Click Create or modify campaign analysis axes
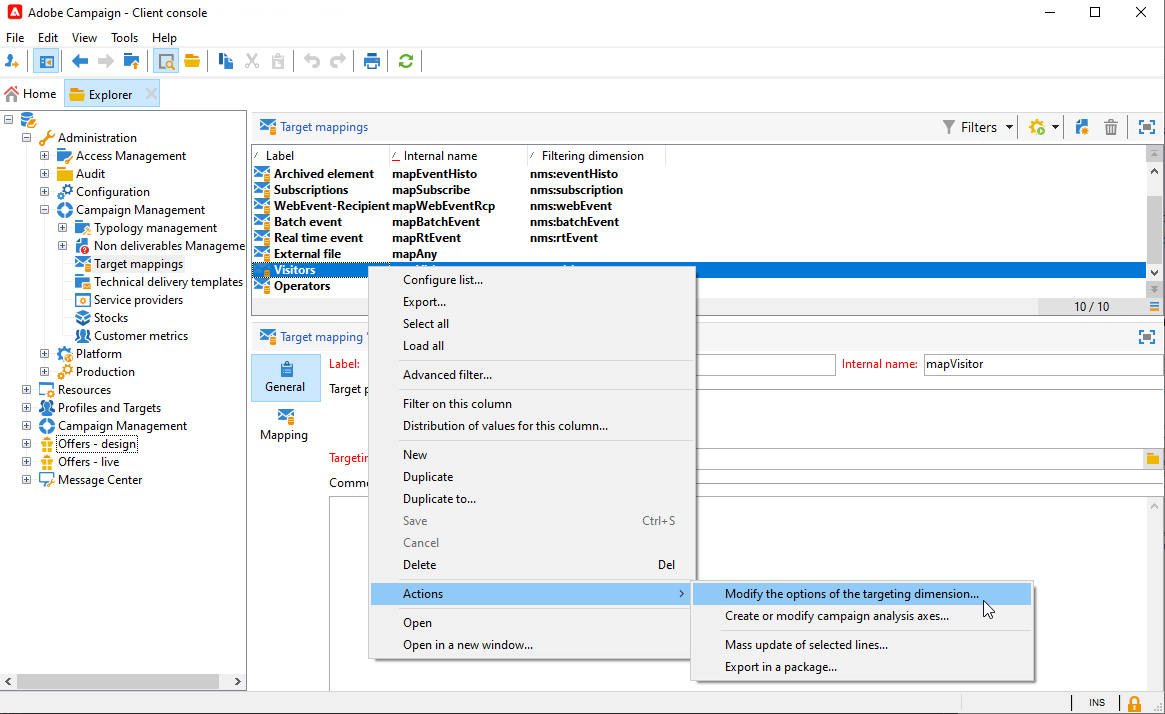Image resolution: width=1165 pixels, height=714 pixels. click(x=862, y=616)
